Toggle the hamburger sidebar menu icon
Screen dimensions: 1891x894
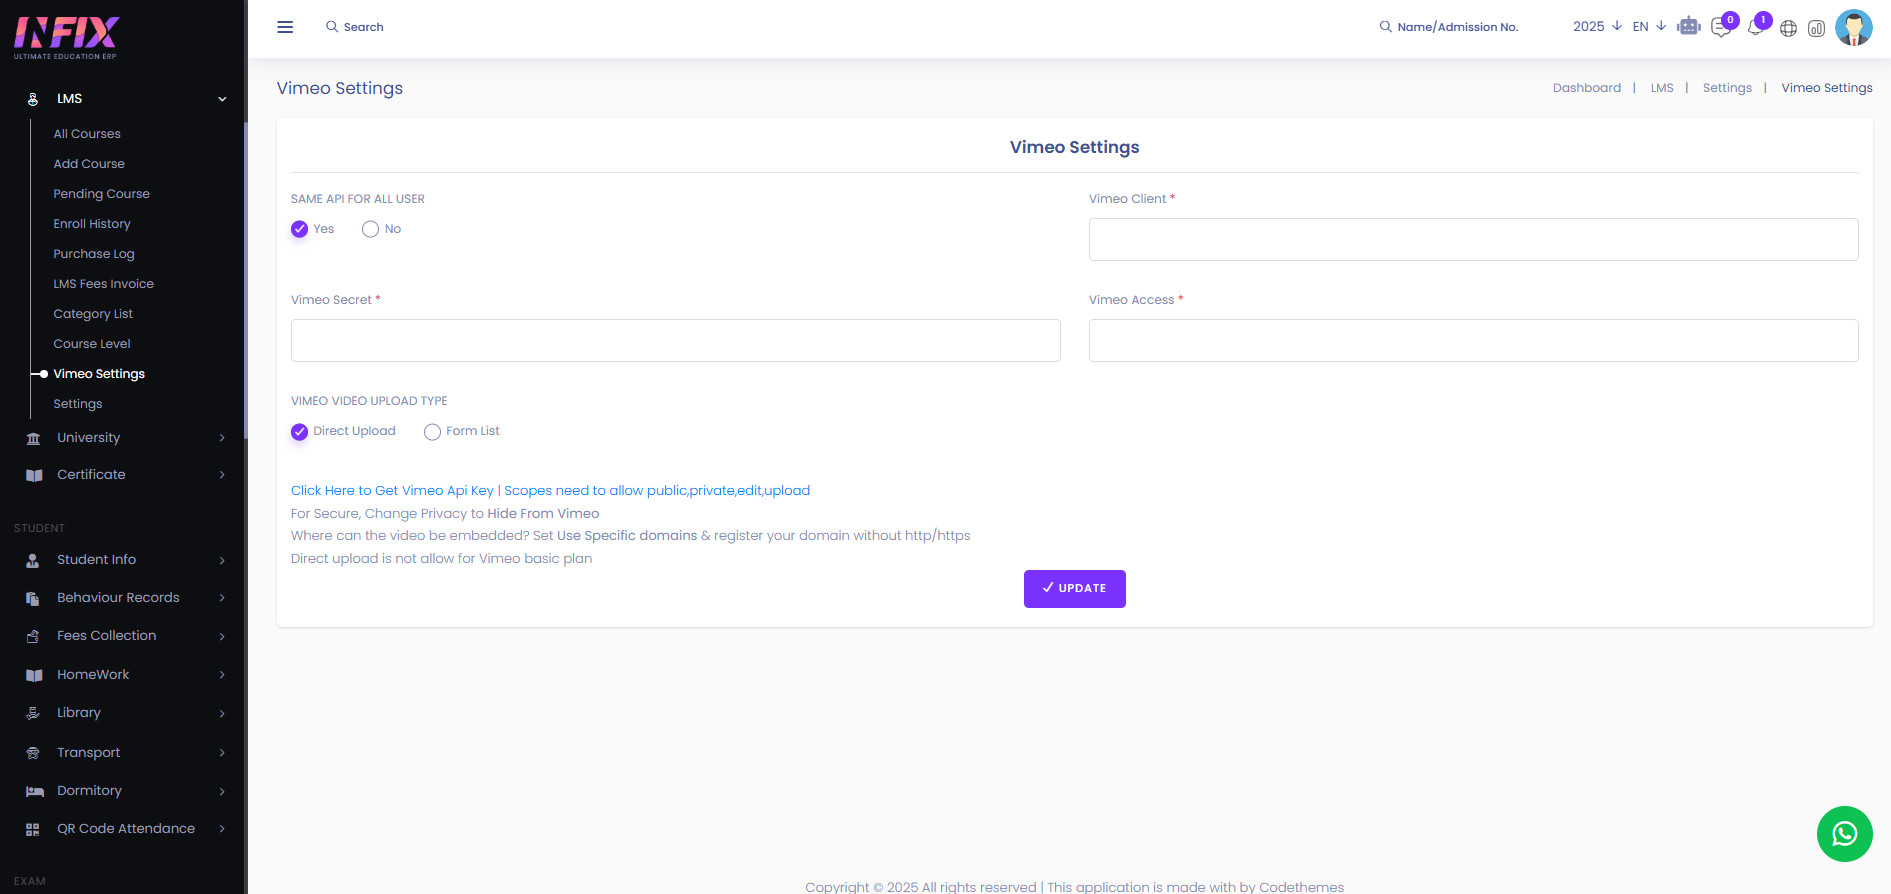point(285,27)
